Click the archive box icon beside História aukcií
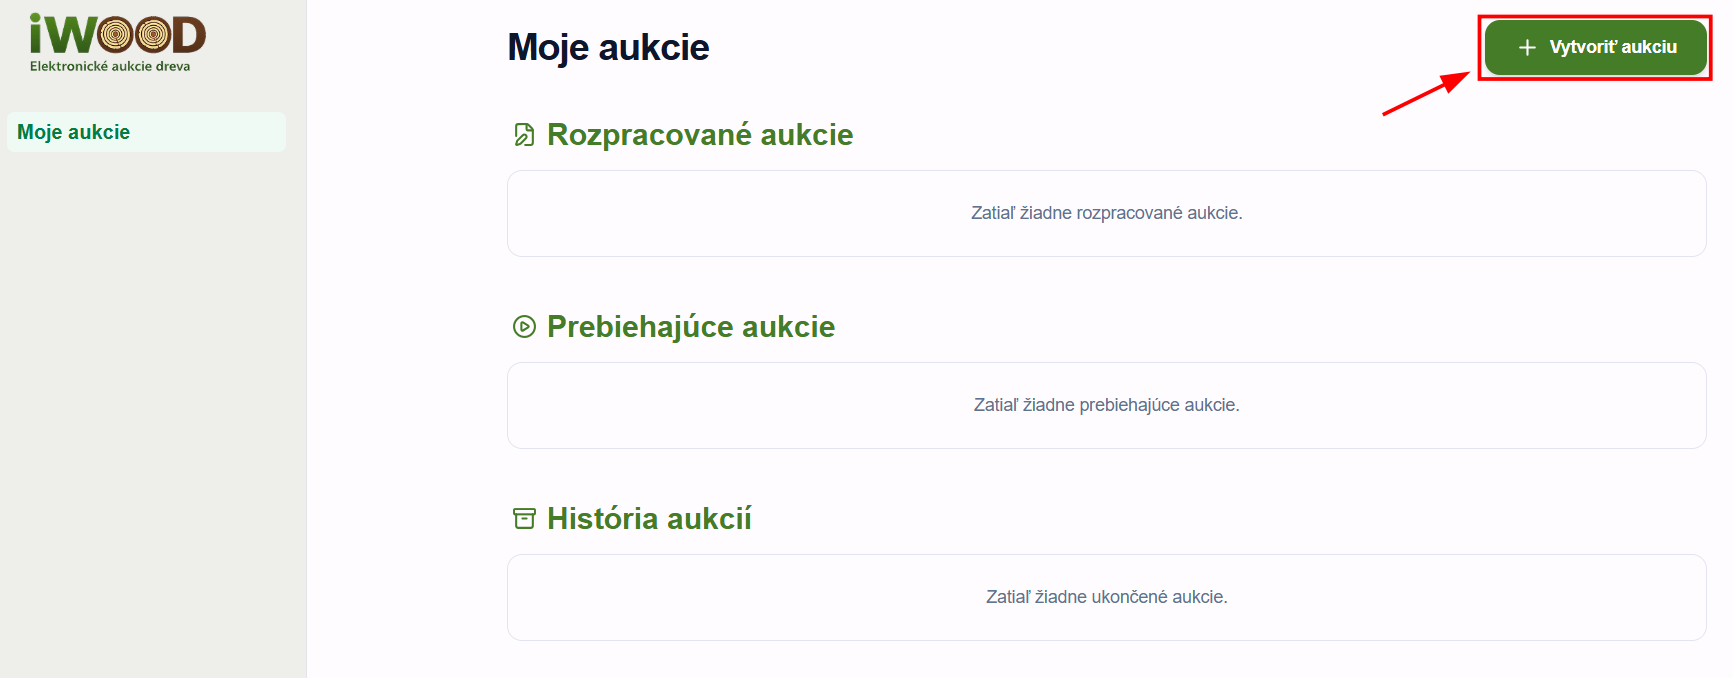 pos(524,519)
